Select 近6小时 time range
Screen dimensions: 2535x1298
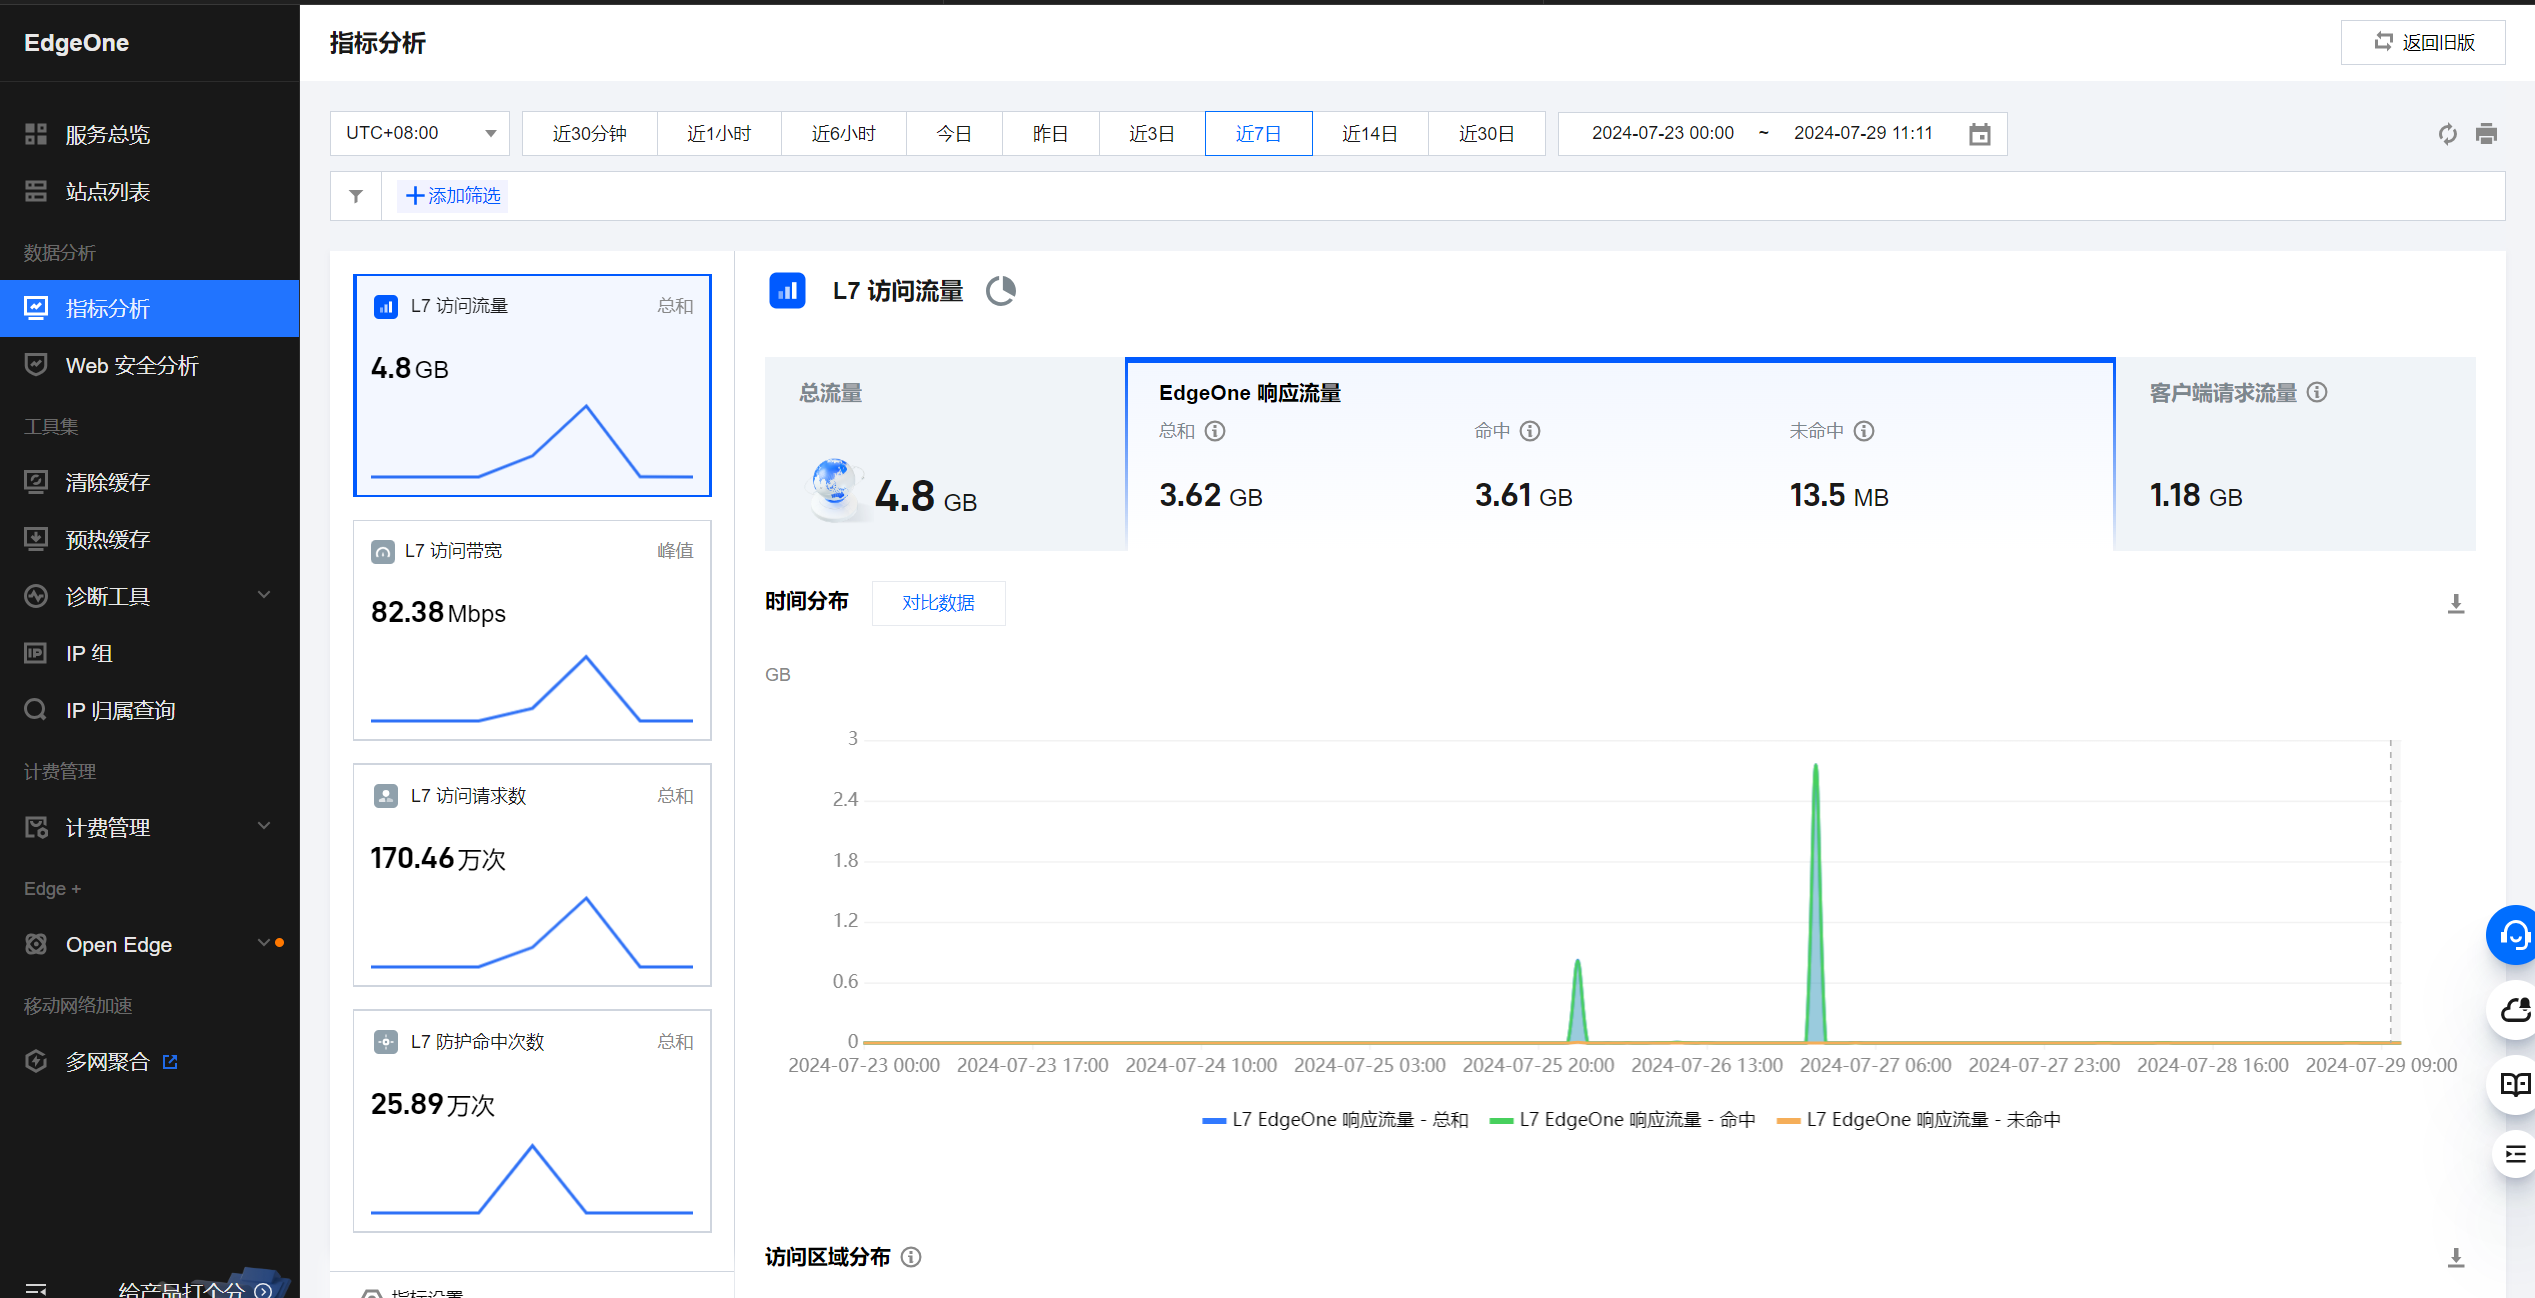click(x=843, y=133)
